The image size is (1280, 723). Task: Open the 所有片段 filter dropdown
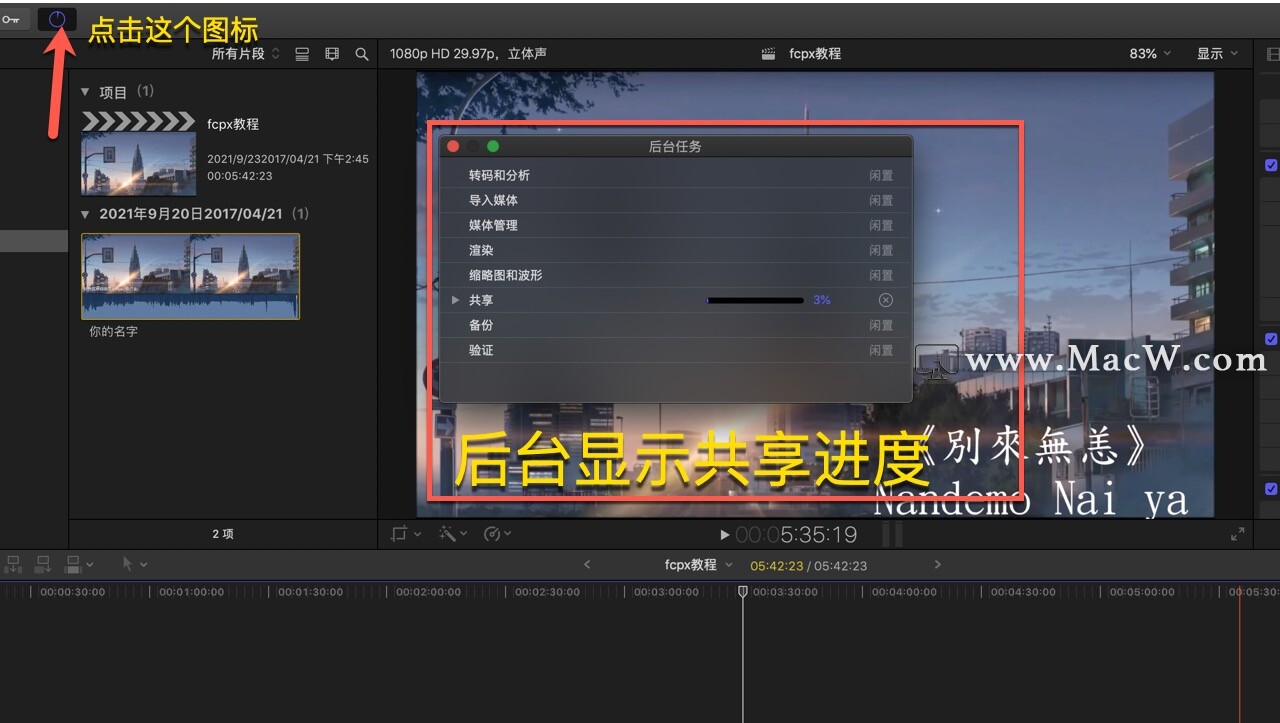(x=246, y=54)
